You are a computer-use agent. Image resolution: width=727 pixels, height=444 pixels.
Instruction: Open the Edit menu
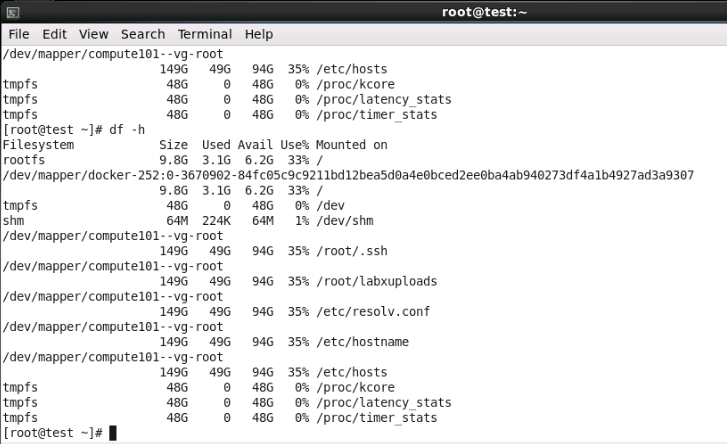pos(54,34)
